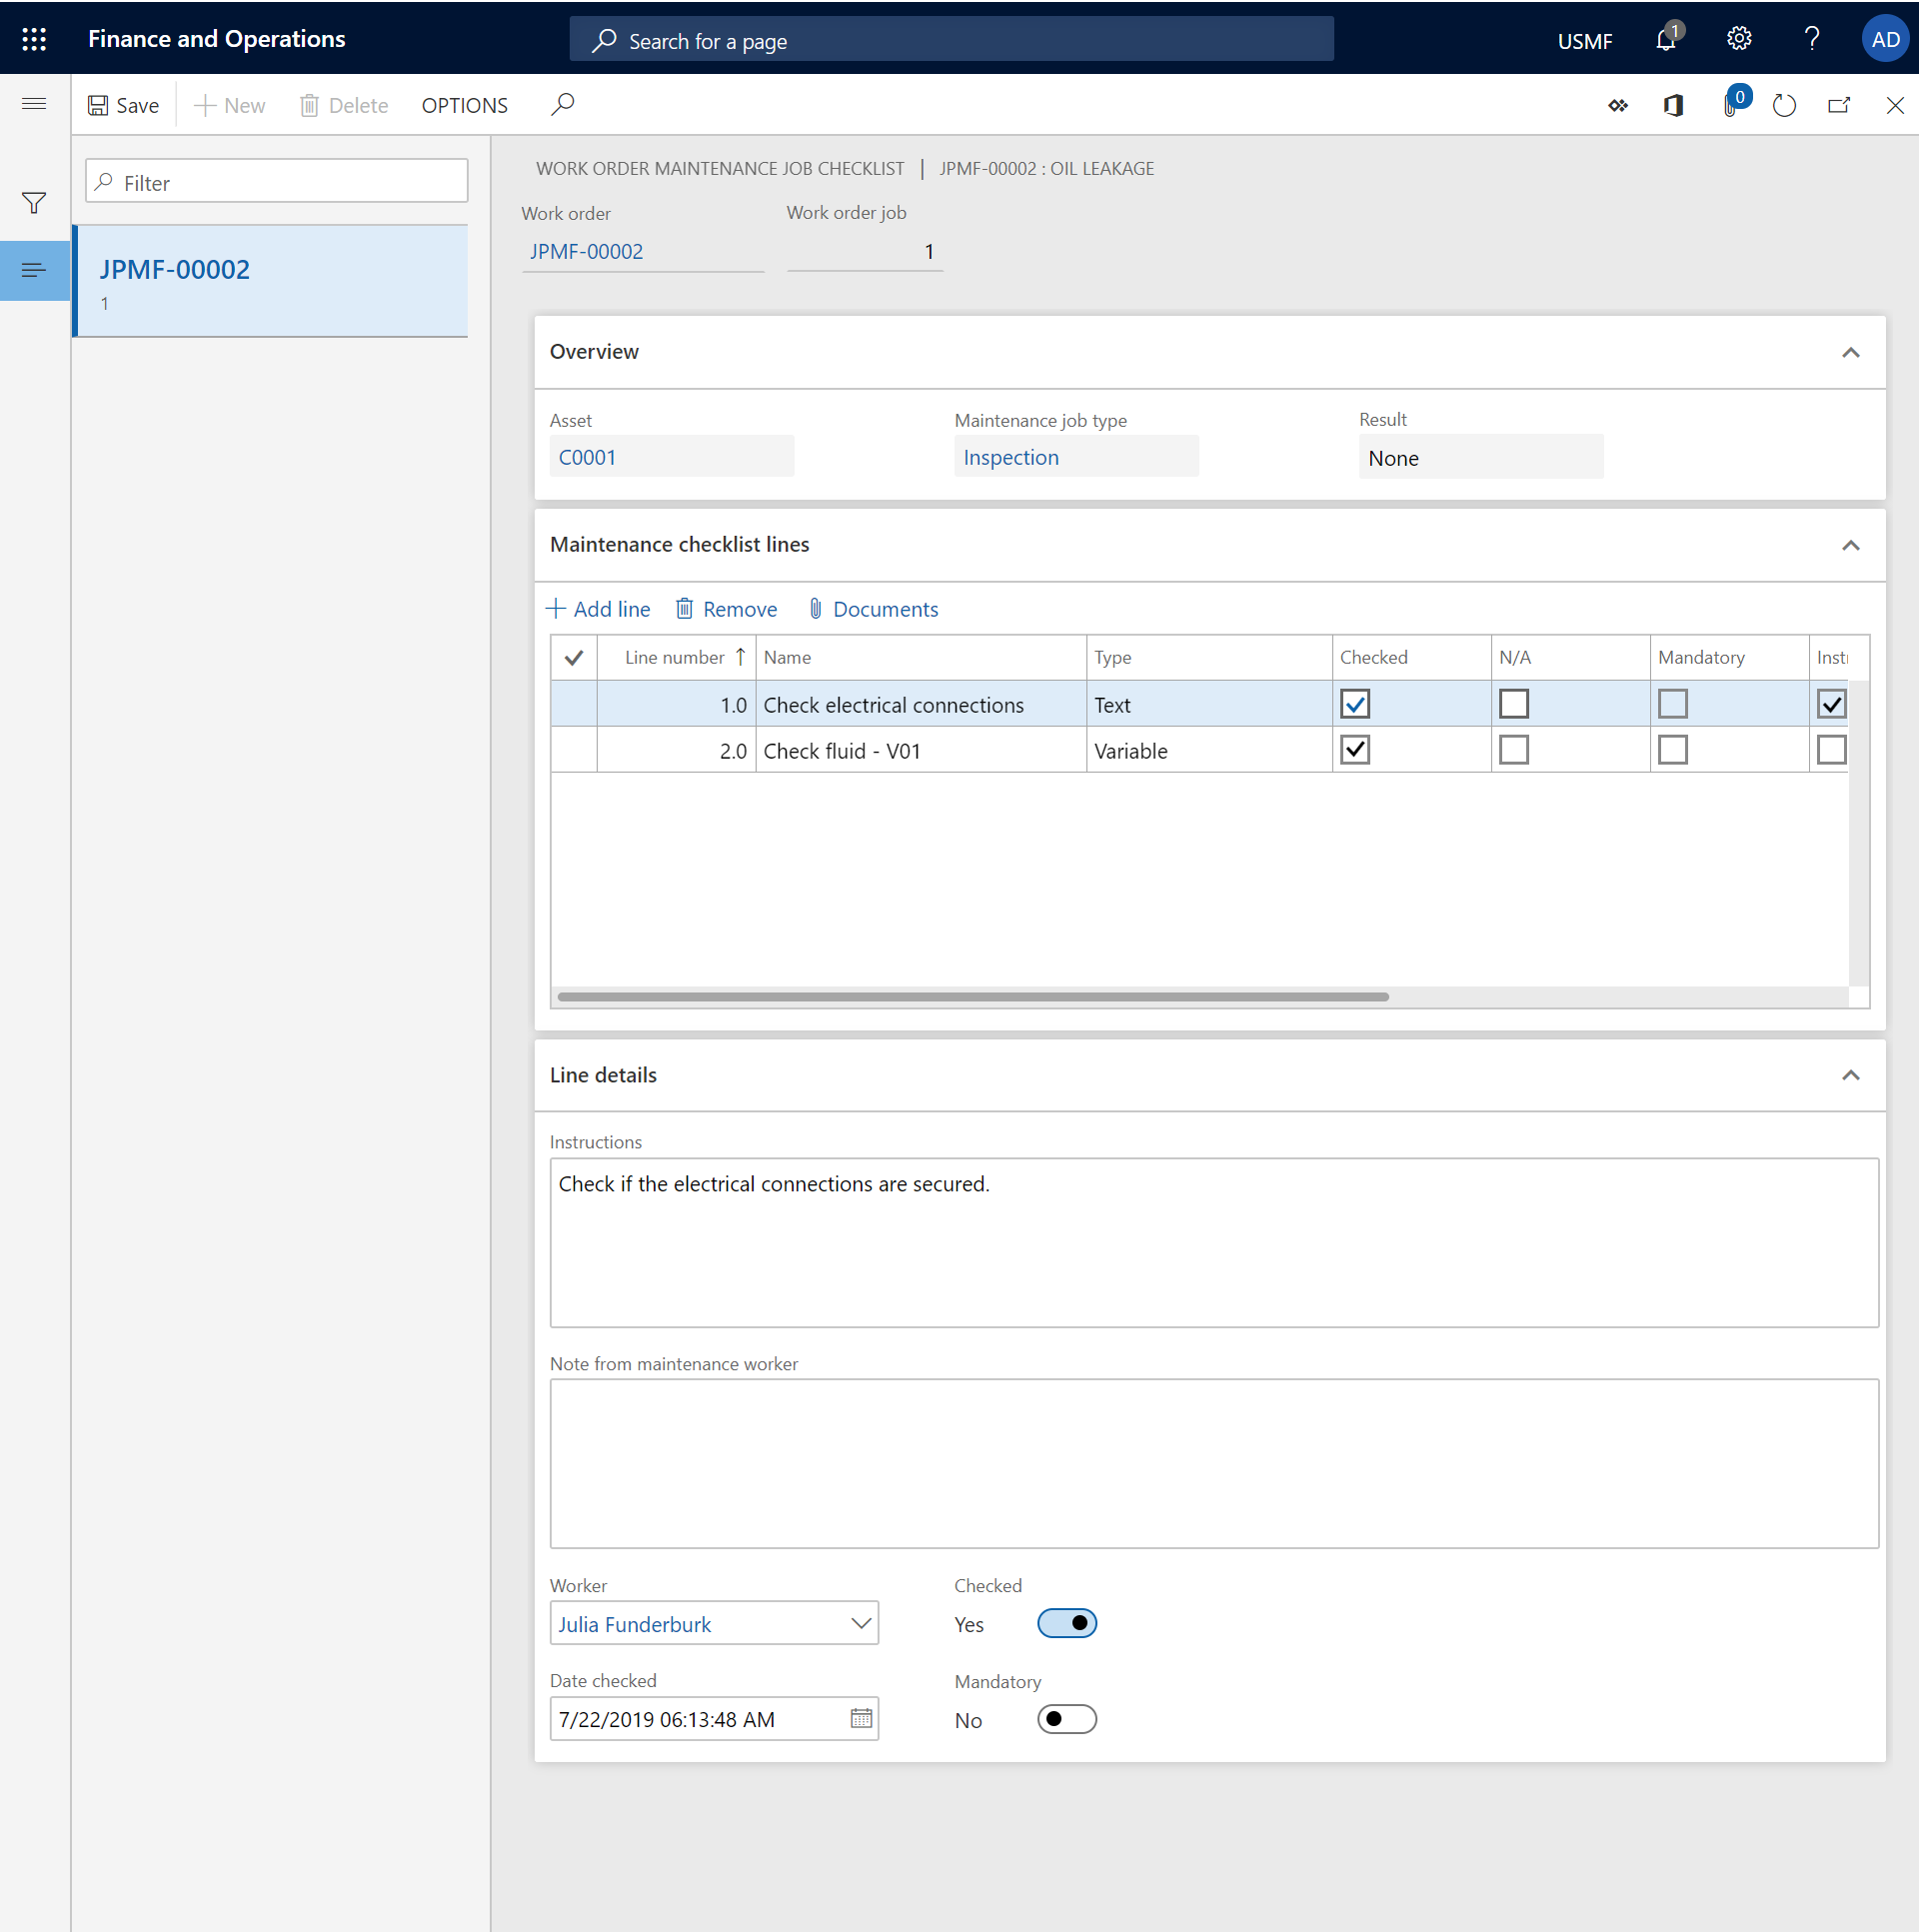
Task: Toggle the Mandatory switch to Yes
Action: pyautogui.click(x=1066, y=1719)
